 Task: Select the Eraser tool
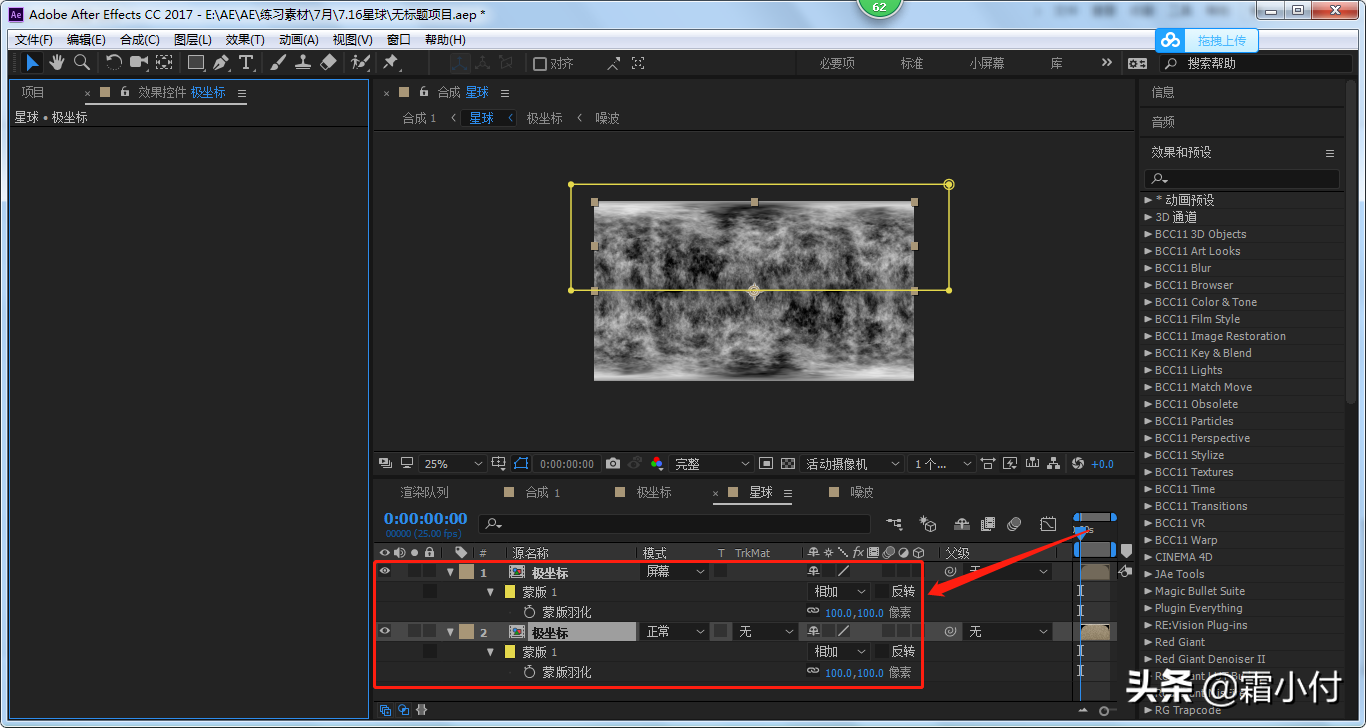point(328,63)
